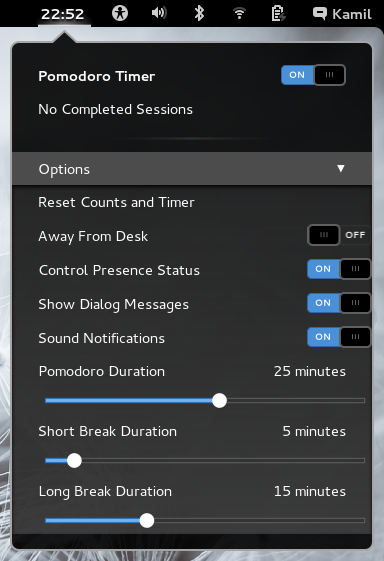The width and height of the screenshot is (384, 561).
Task: Disable Control Presence Status switch
Action: pyautogui.click(x=339, y=269)
